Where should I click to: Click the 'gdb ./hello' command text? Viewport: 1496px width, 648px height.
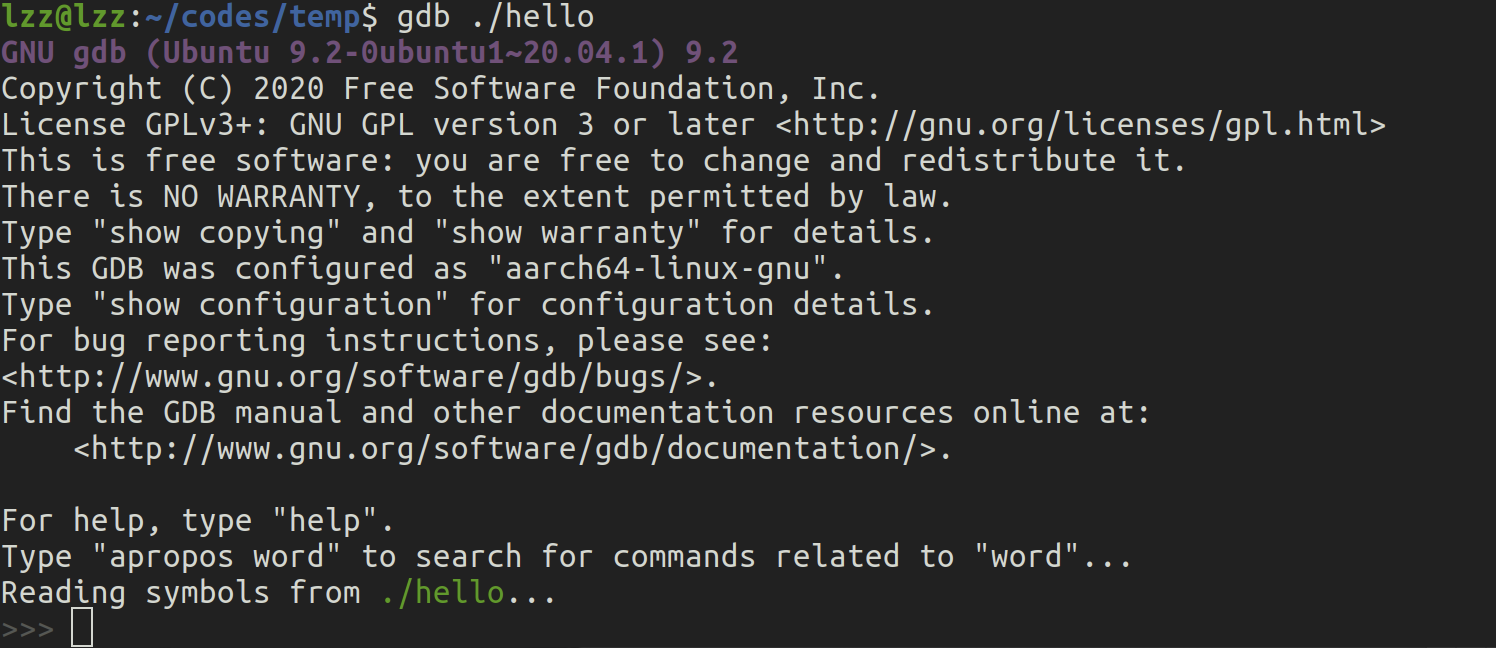pos(496,17)
